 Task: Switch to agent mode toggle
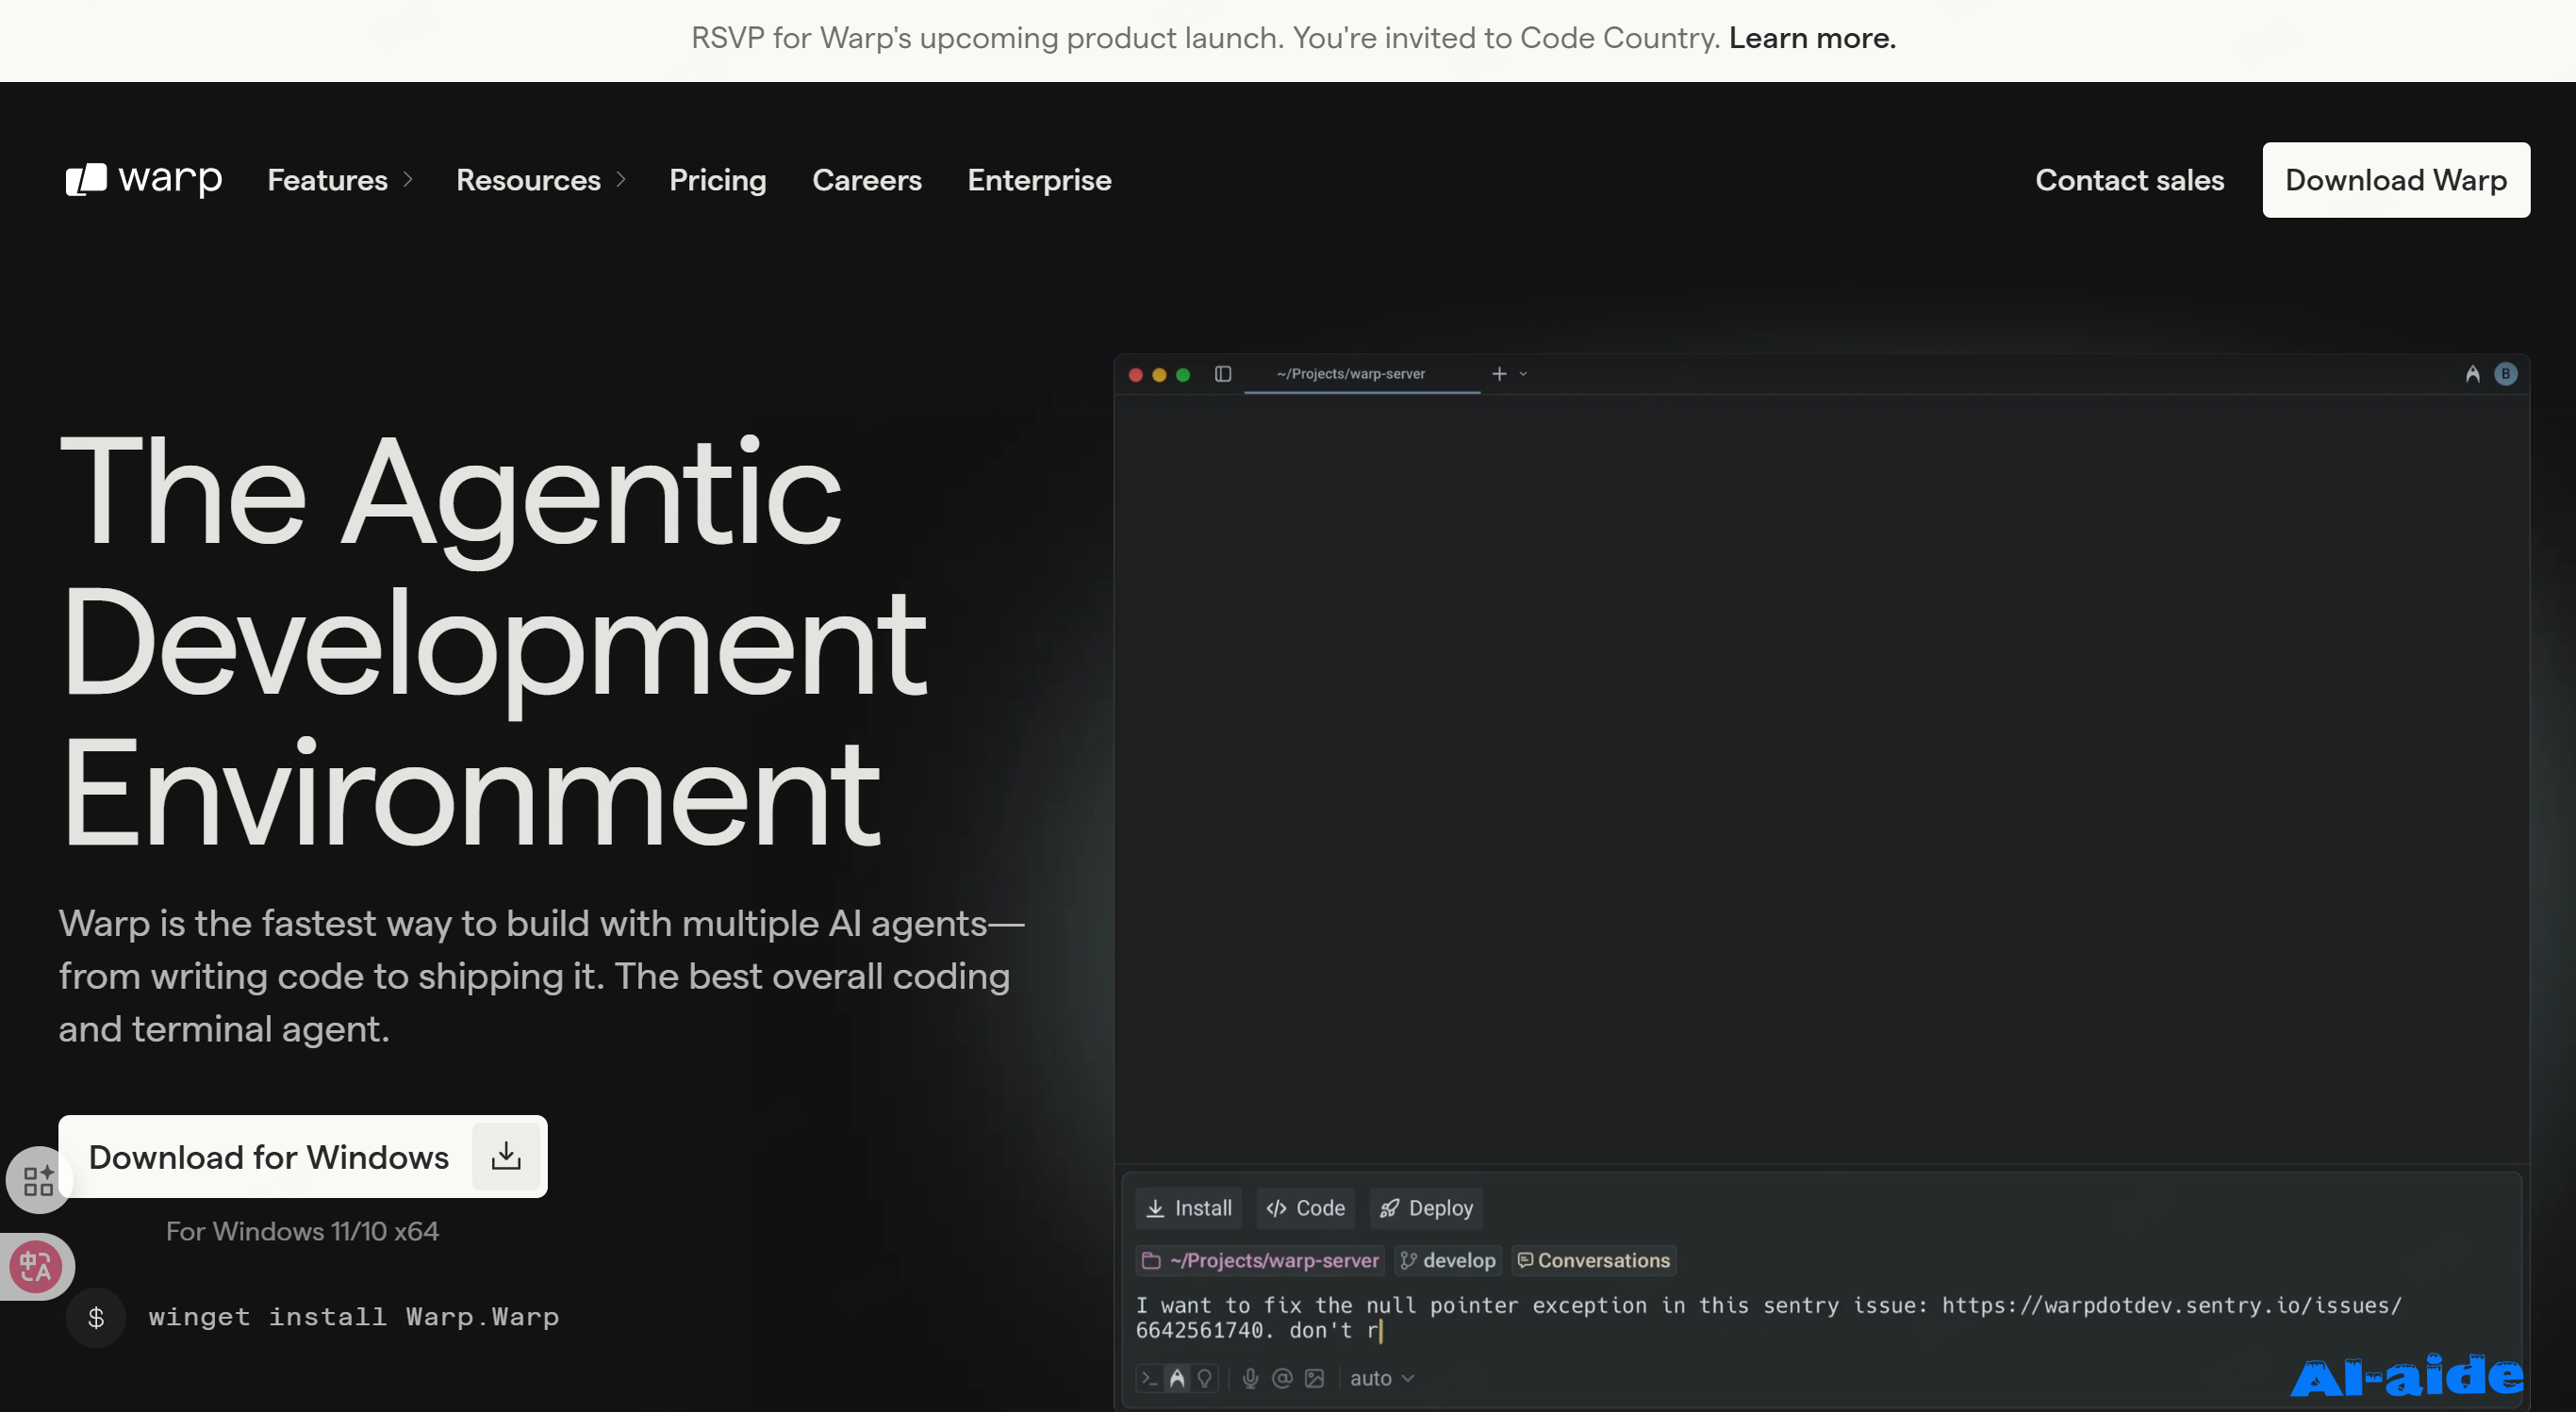1177,1378
